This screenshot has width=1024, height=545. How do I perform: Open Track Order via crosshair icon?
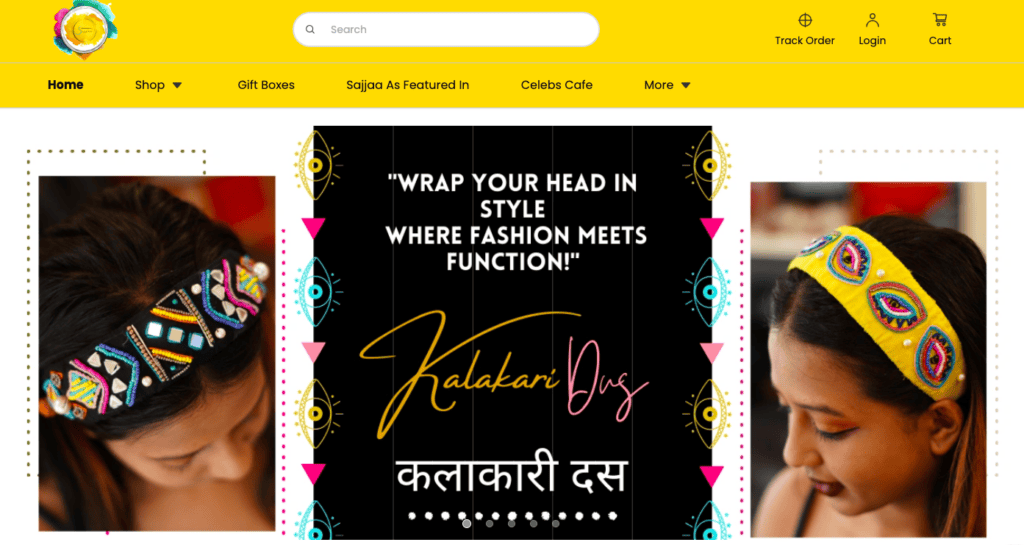pos(805,20)
